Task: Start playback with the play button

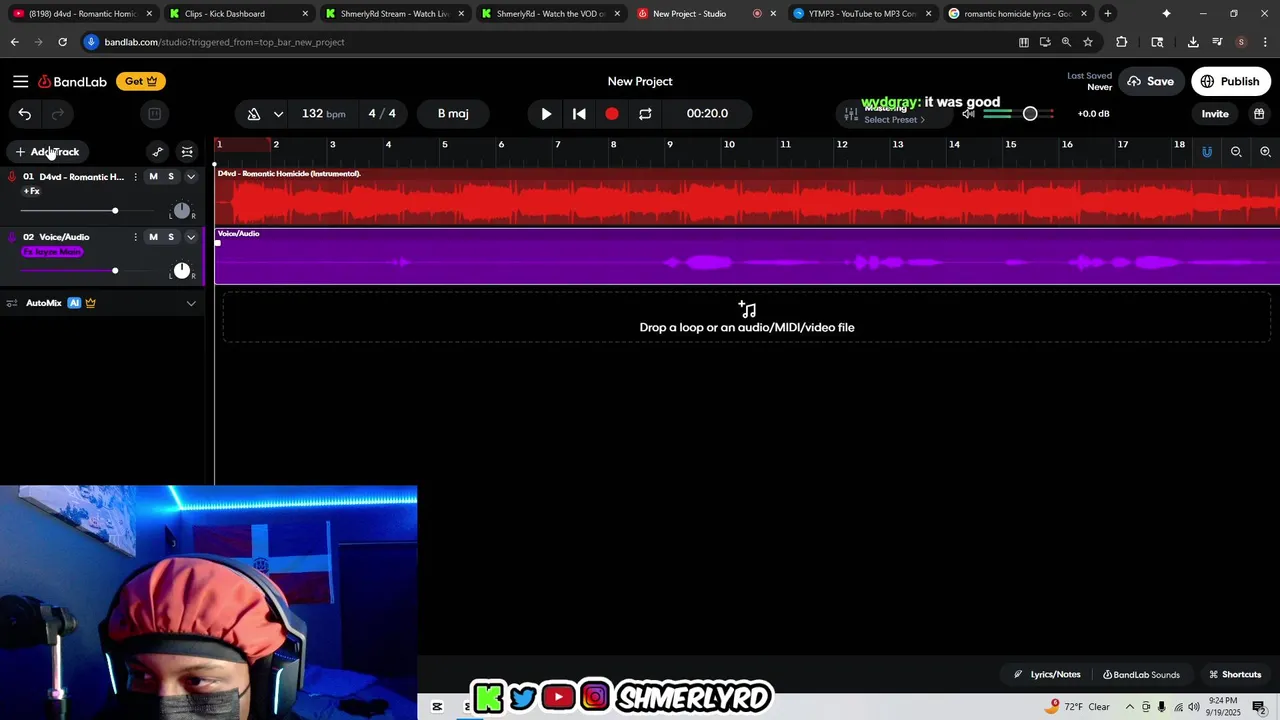Action: 546,114
